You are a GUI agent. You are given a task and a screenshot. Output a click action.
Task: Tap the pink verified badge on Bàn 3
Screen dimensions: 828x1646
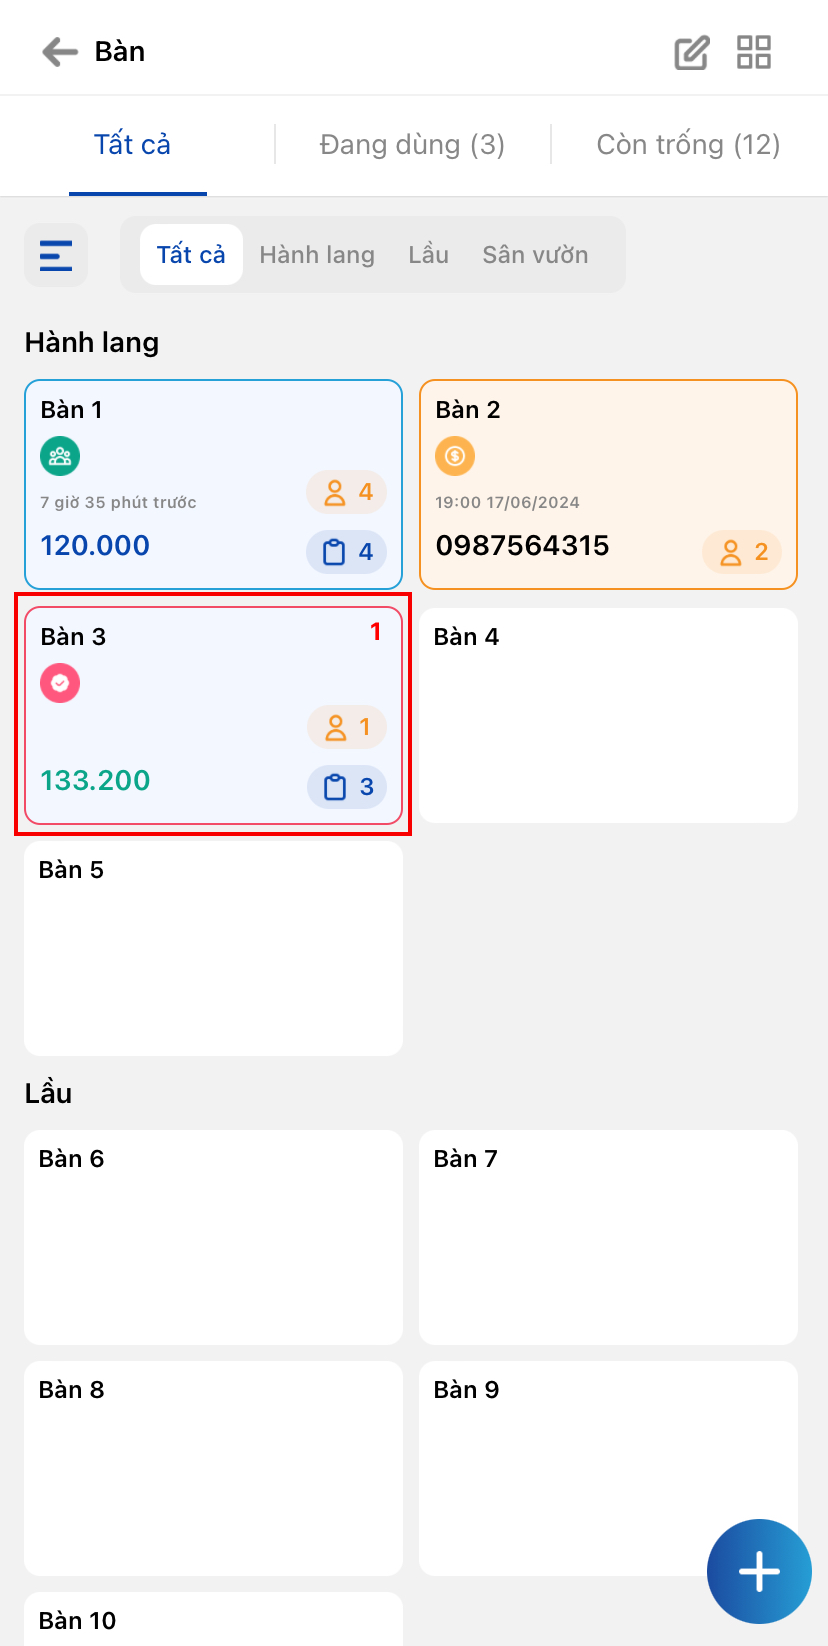tap(60, 684)
